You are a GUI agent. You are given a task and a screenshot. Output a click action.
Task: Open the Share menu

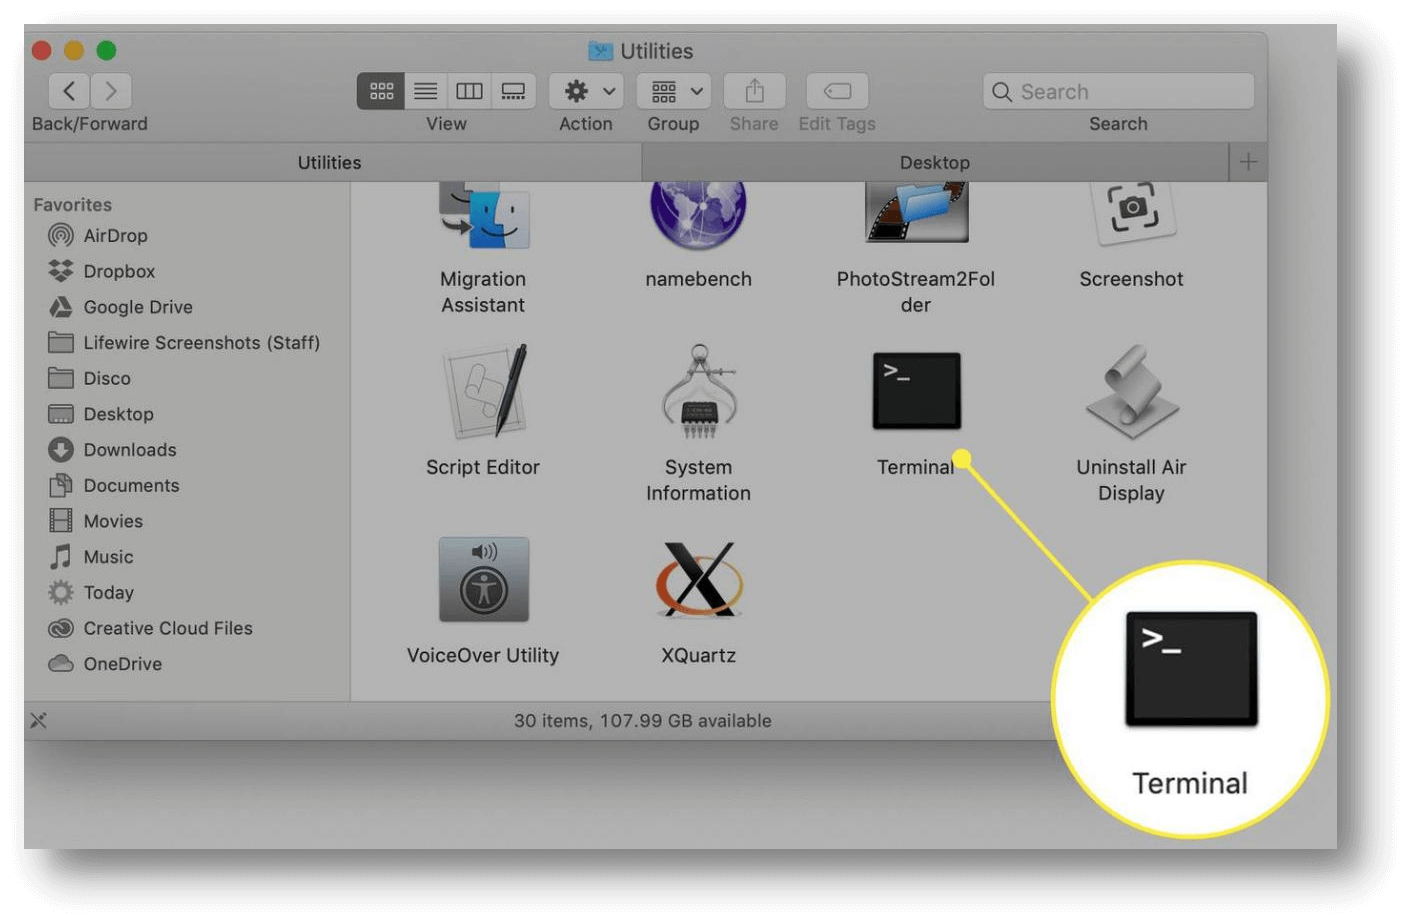(x=753, y=90)
